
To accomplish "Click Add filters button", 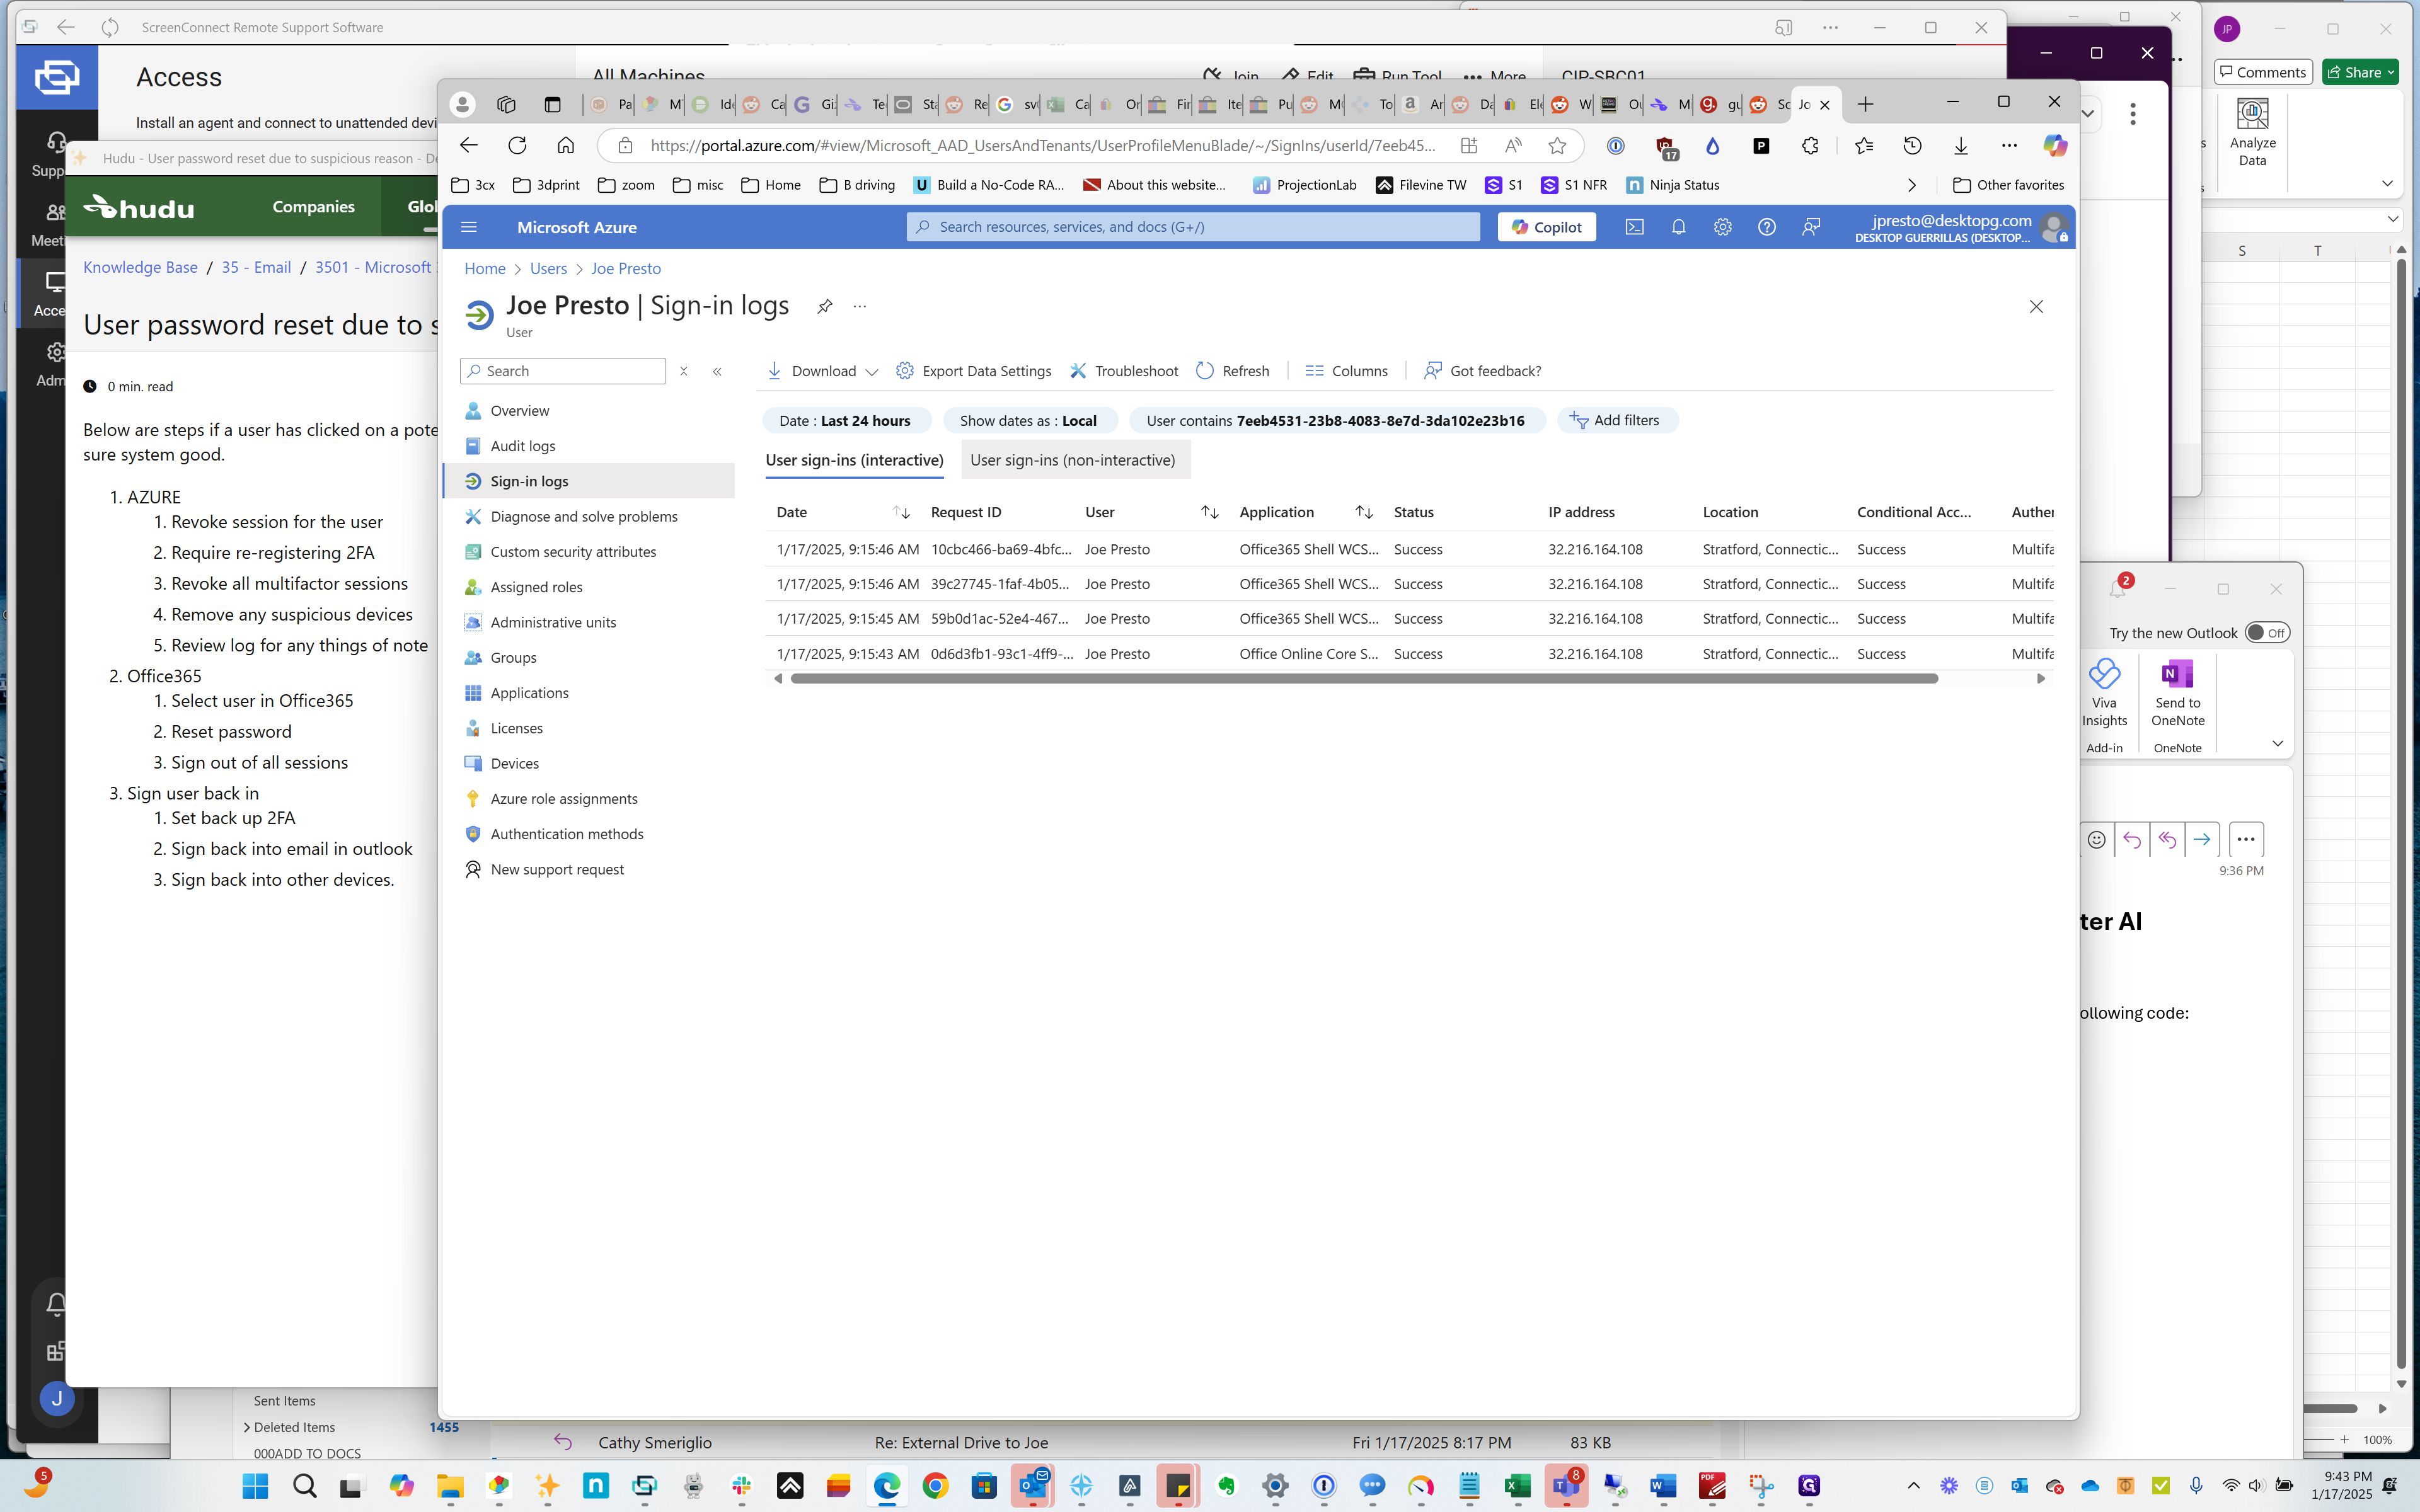I will 1616,421.
